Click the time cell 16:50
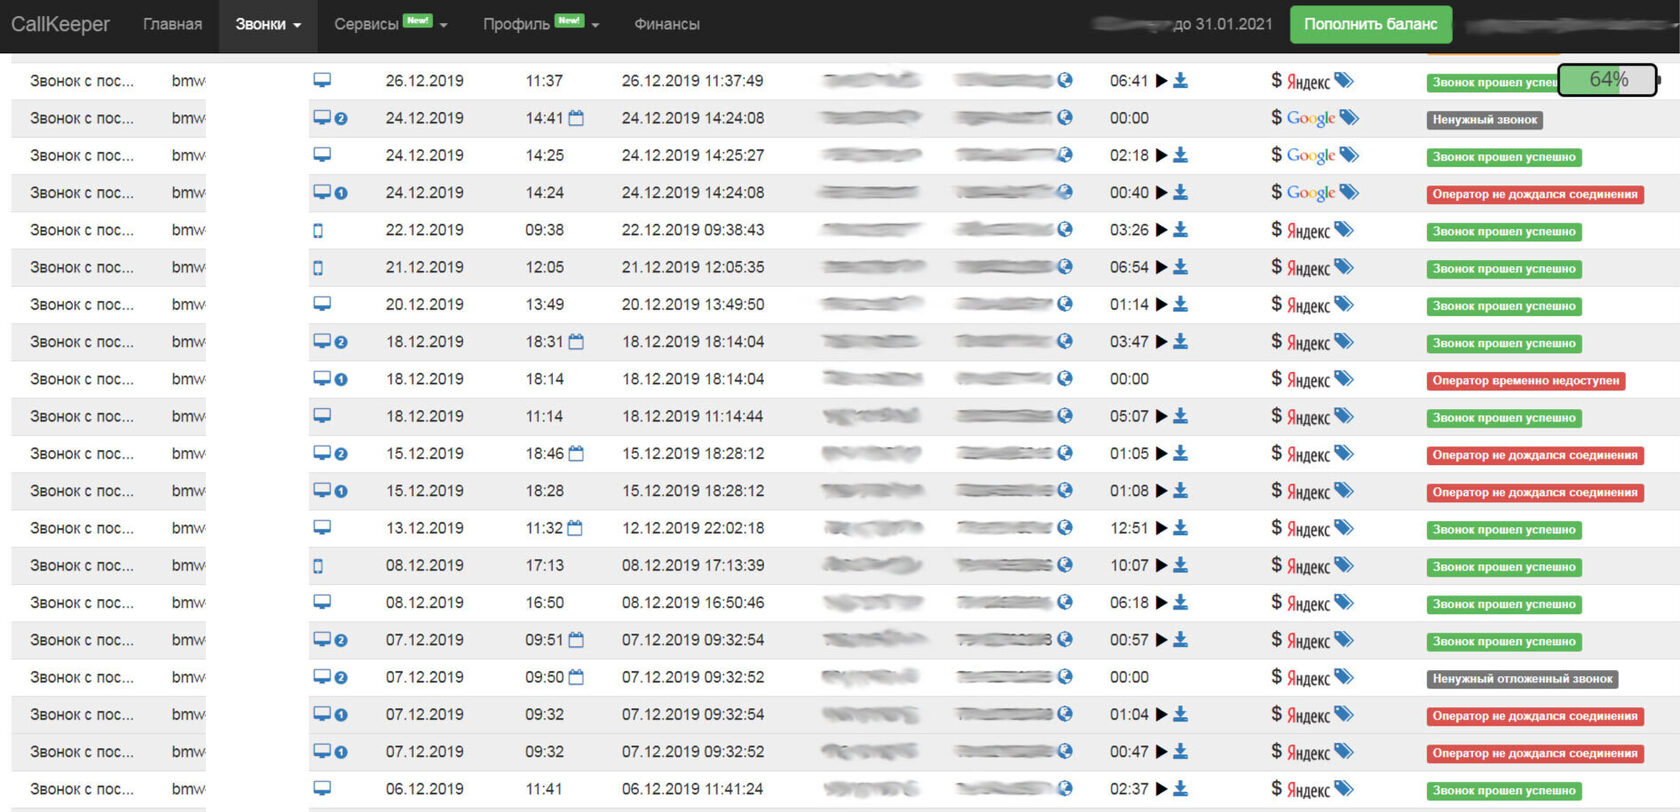Image resolution: width=1680 pixels, height=812 pixels. 545,603
